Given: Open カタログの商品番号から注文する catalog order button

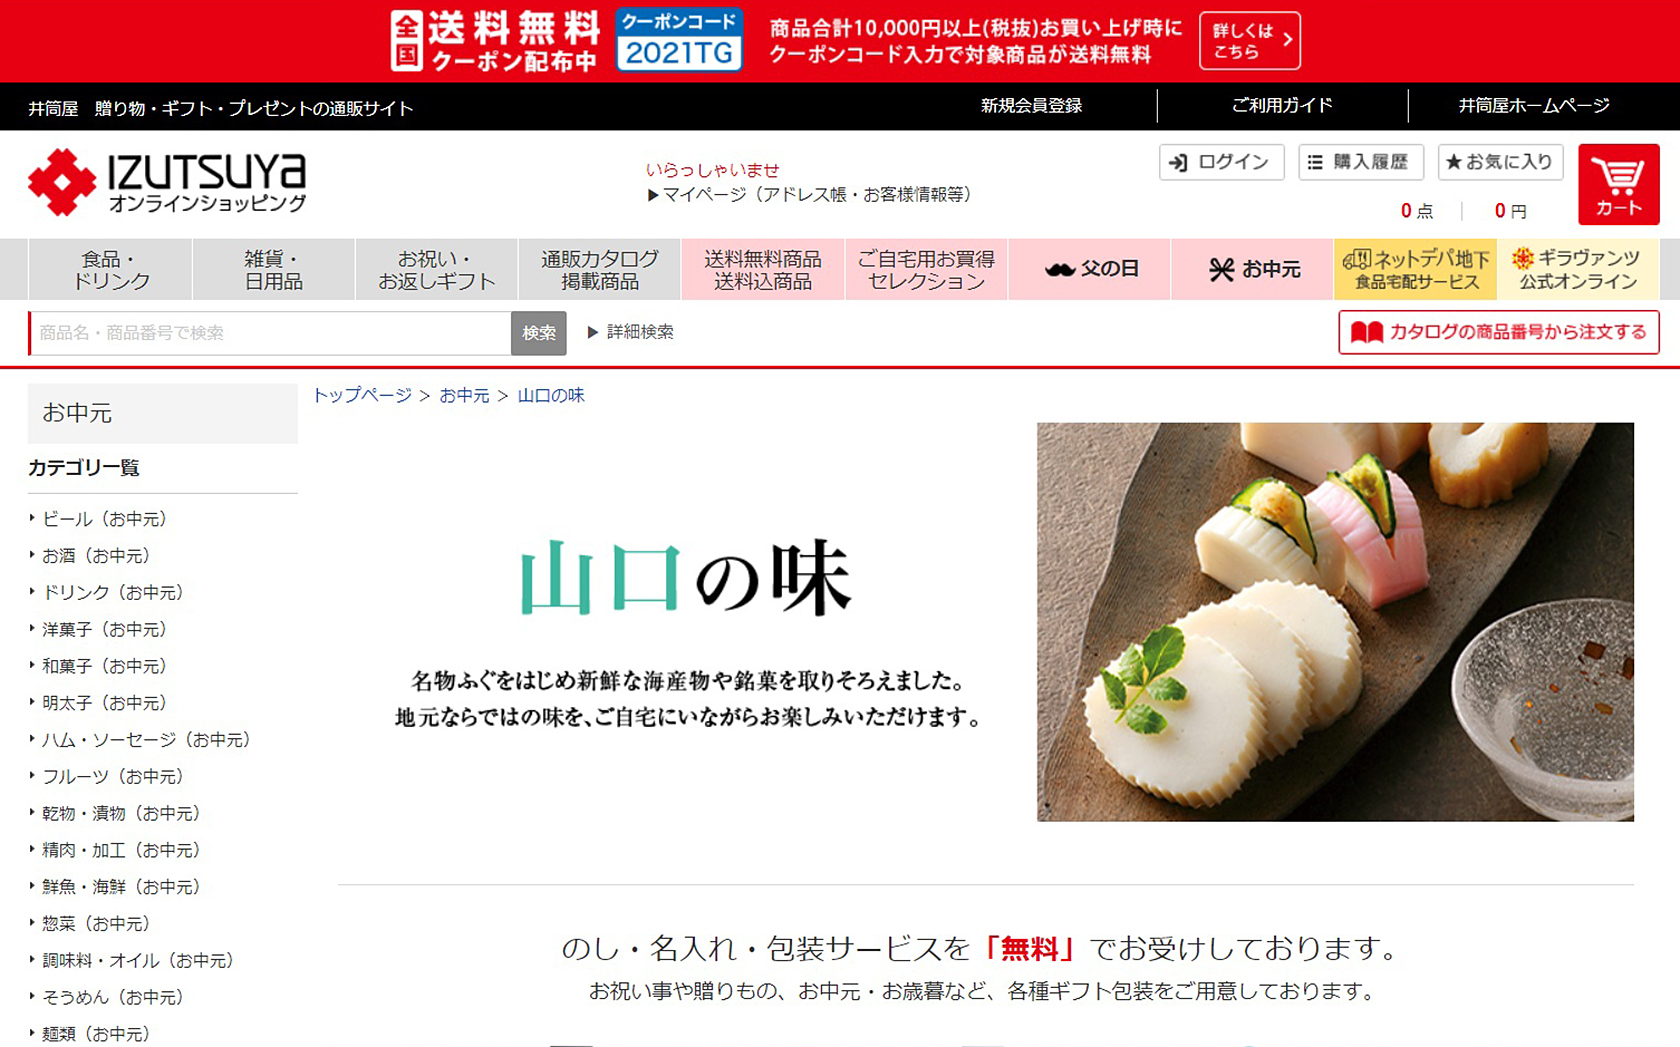Looking at the screenshot, I should click(x=1498, y=332).
